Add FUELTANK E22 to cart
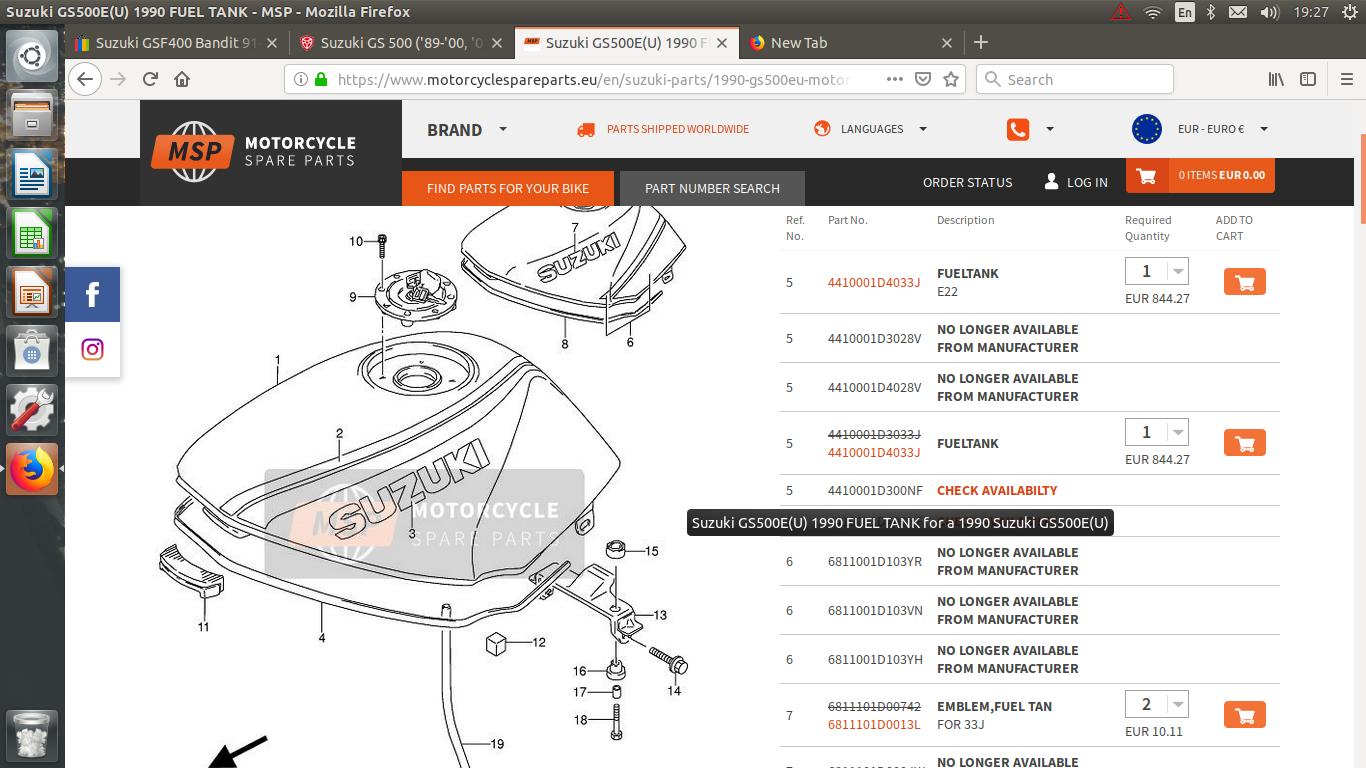 tap(1245, 282)
